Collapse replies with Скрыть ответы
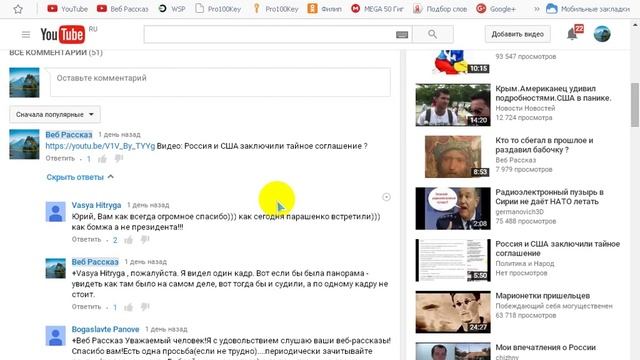The image size is (640, 360). click(x=80, y=177)
